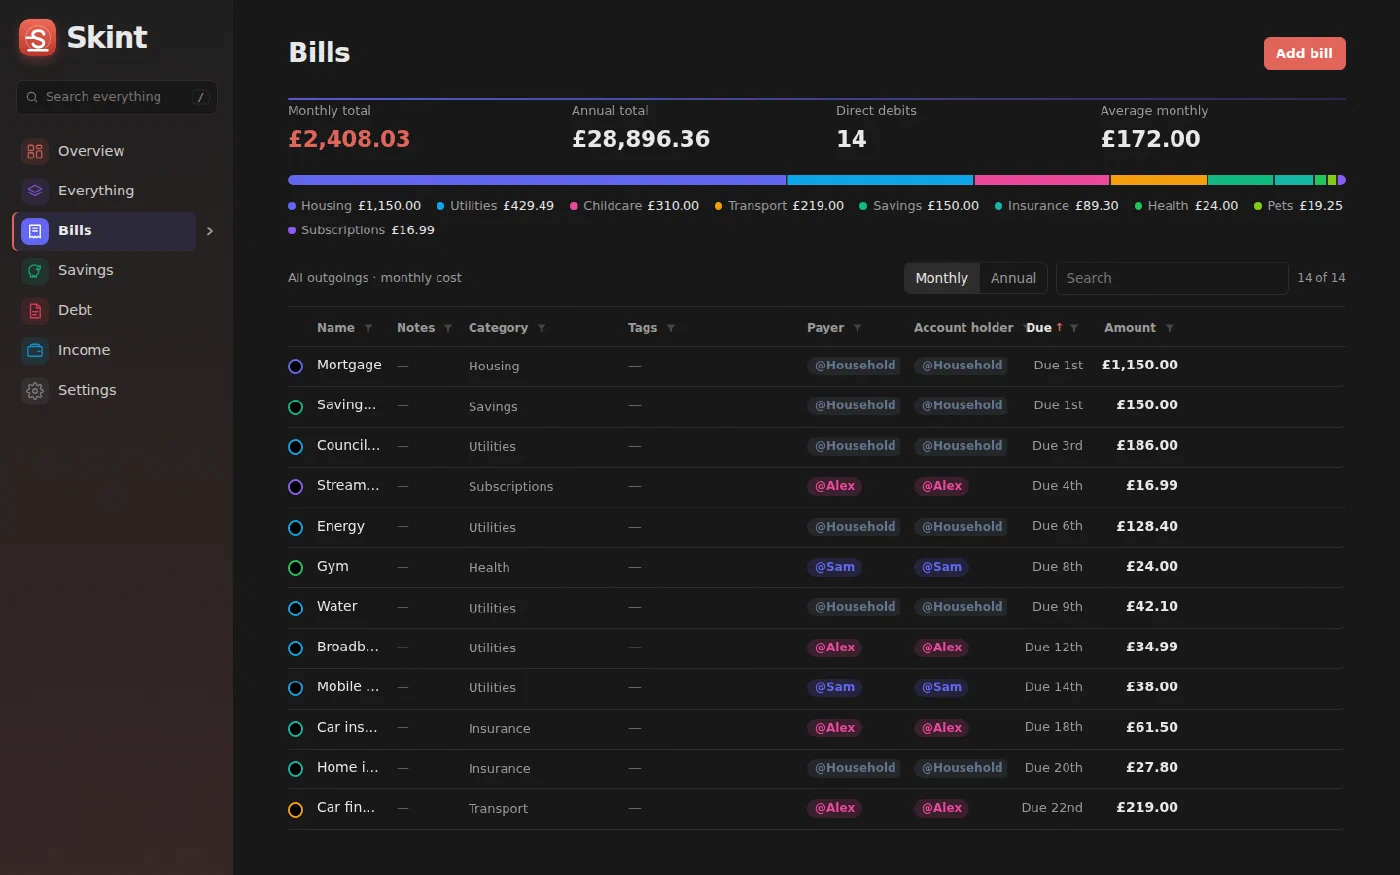Click @Household payer tag on Mortgage row
Screen dimensions: 1400x875
coord(854,366)
